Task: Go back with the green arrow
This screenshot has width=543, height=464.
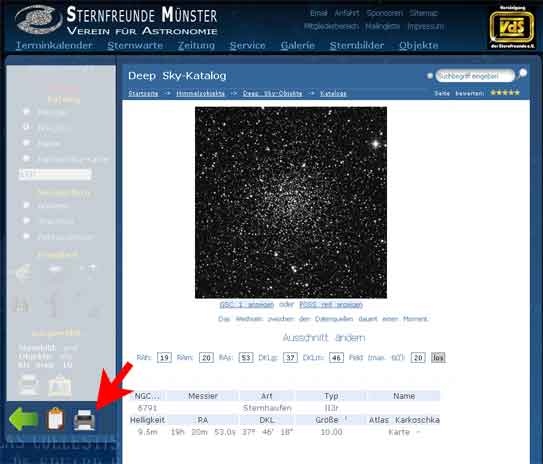Action: point(24,419)
